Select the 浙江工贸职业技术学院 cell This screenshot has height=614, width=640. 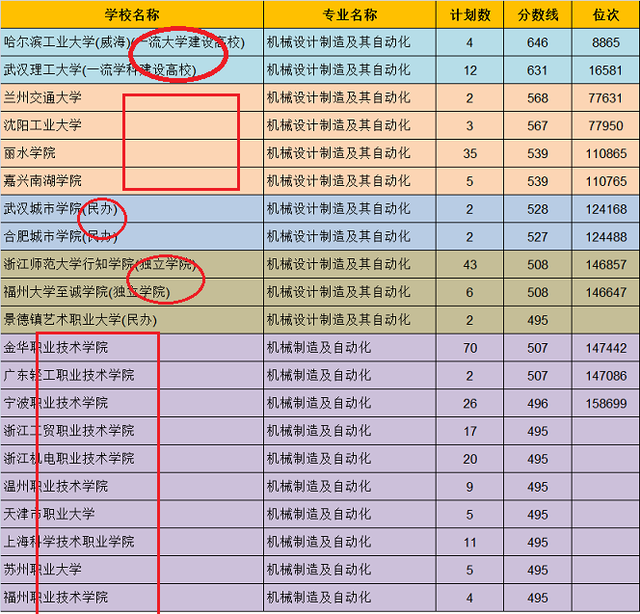[x=132, y=431]
